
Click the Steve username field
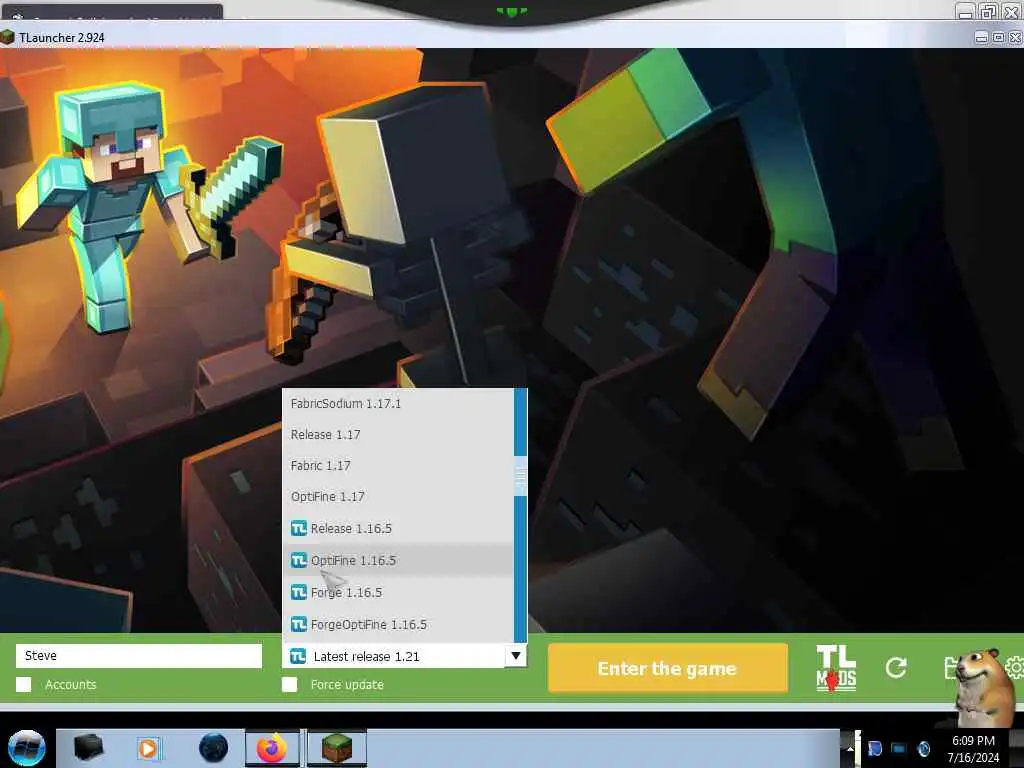[138, 656]
